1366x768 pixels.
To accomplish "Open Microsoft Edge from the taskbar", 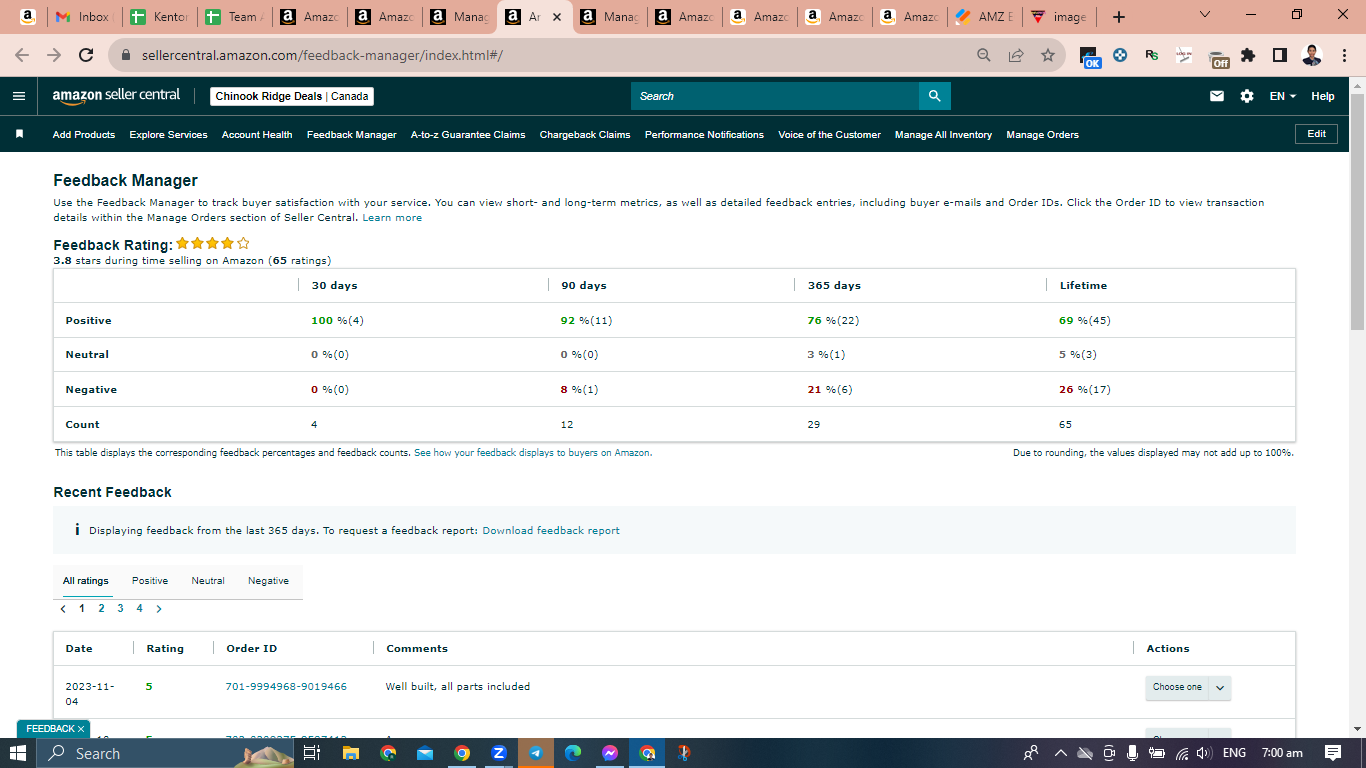I will click(572, 753).
